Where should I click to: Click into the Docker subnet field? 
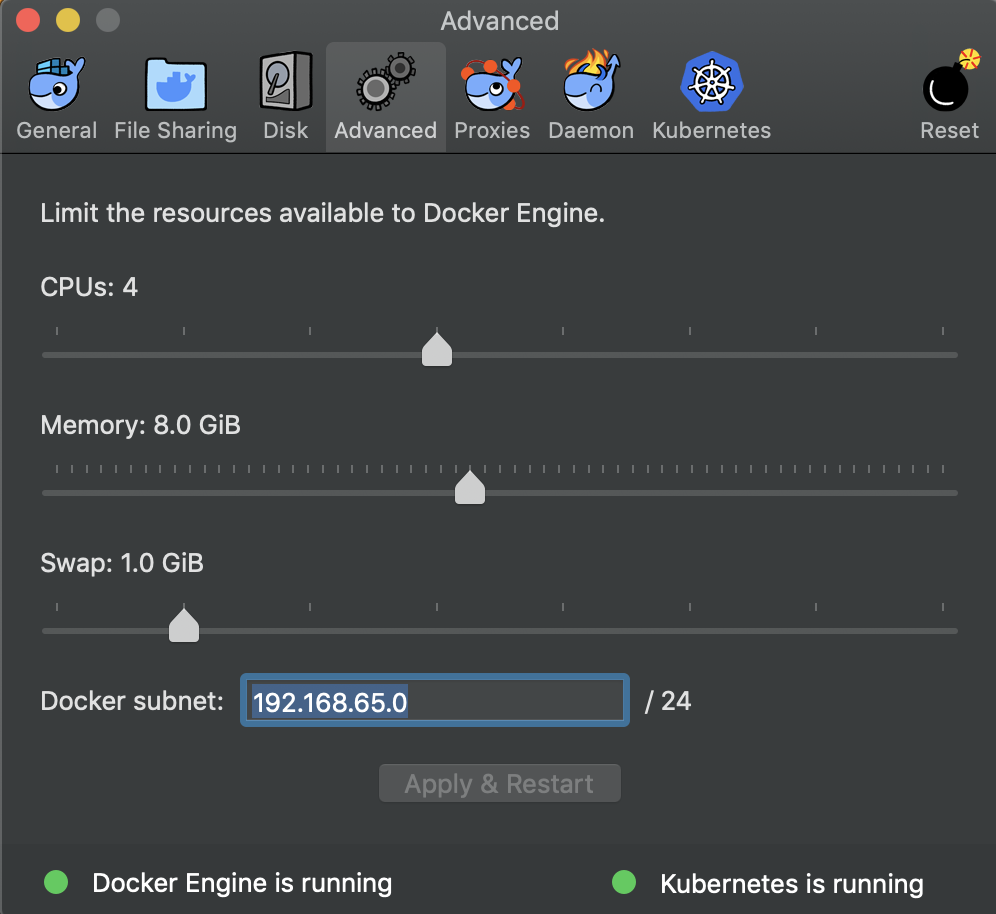(x=435, y=701)
